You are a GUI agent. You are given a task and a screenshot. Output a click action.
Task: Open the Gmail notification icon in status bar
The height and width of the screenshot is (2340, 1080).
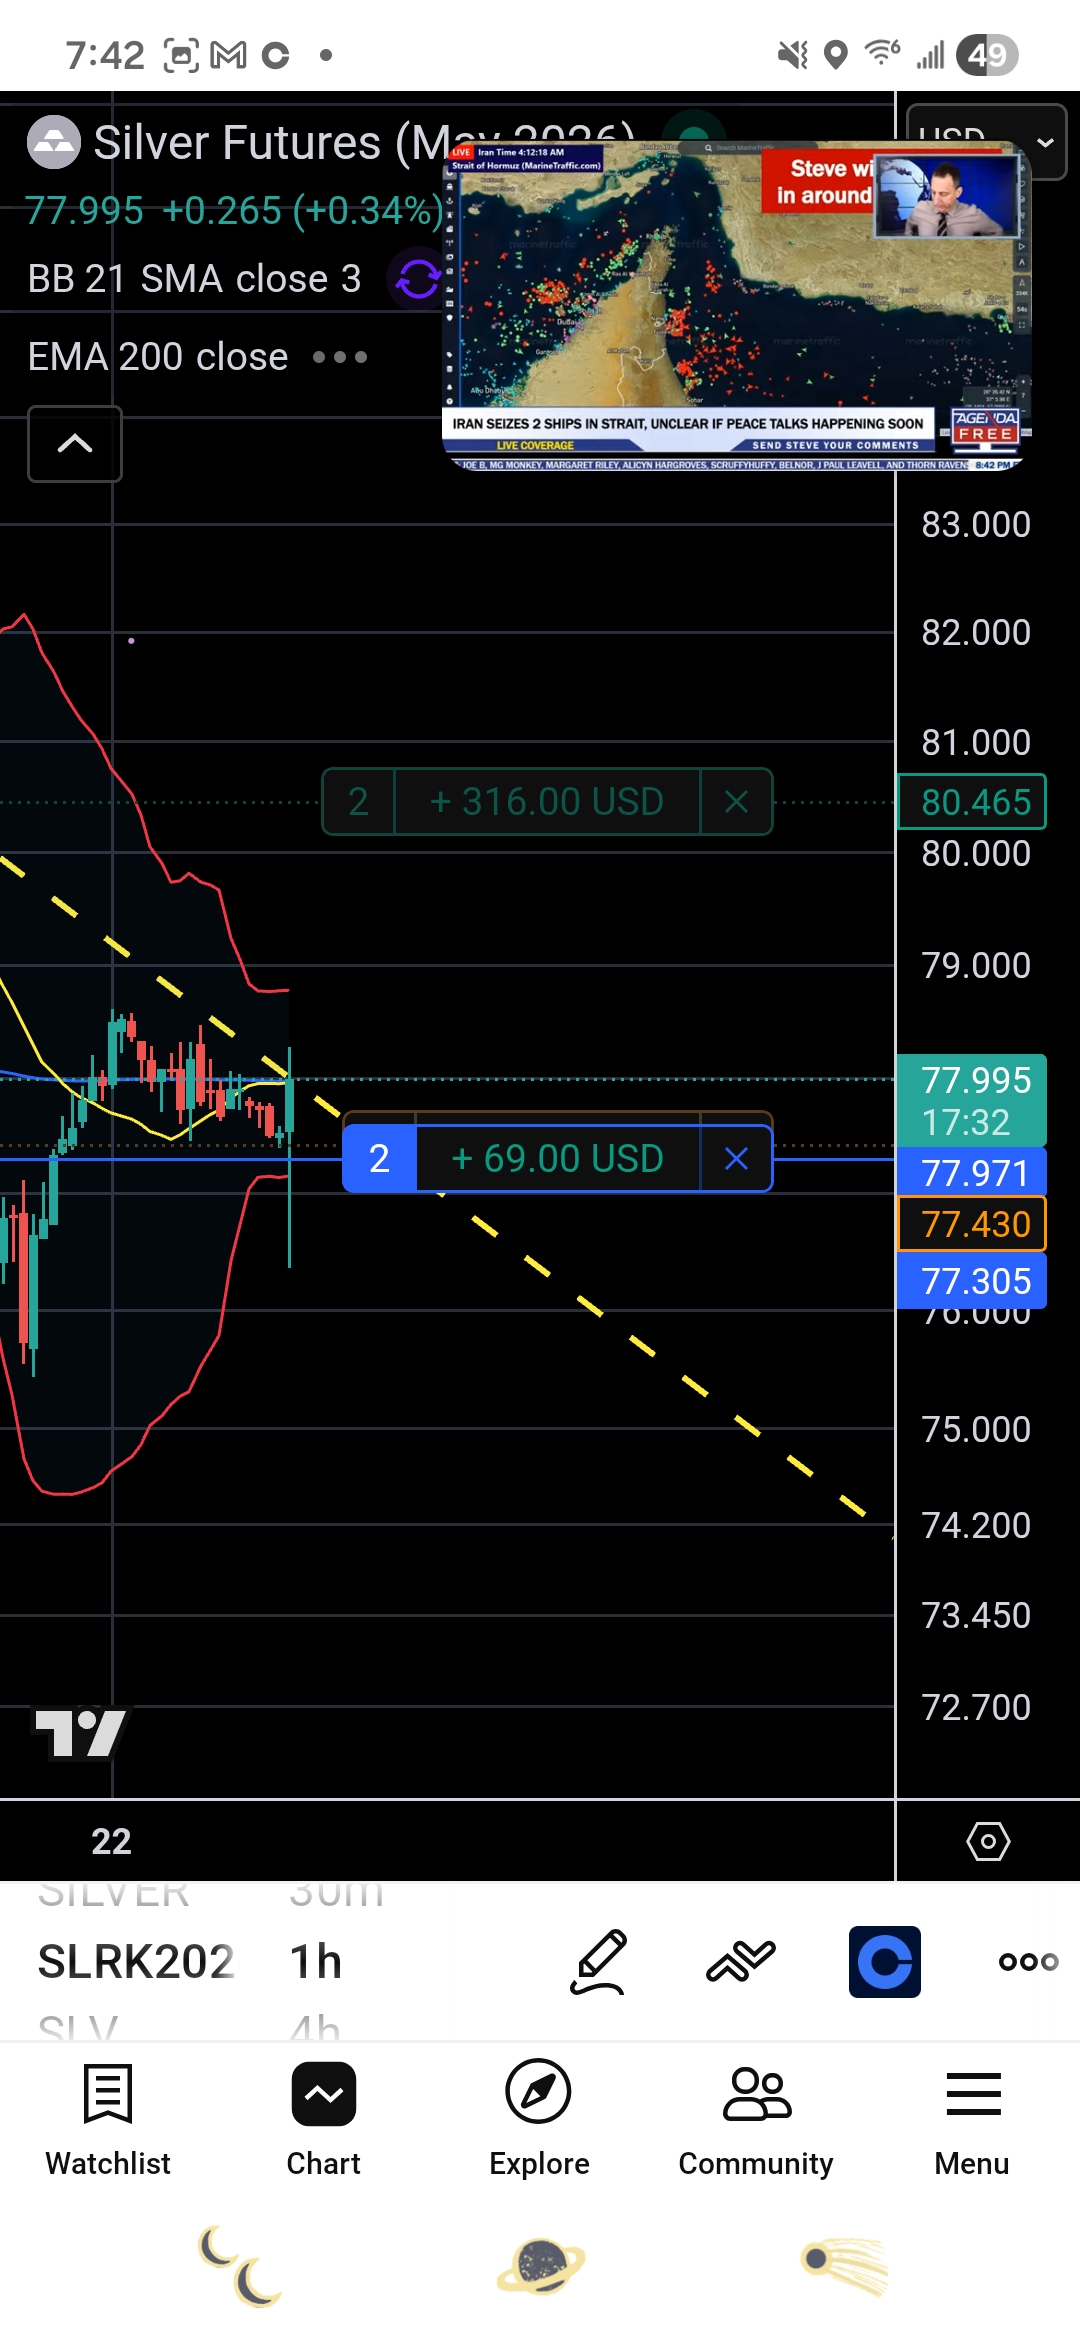coord(228,55)
